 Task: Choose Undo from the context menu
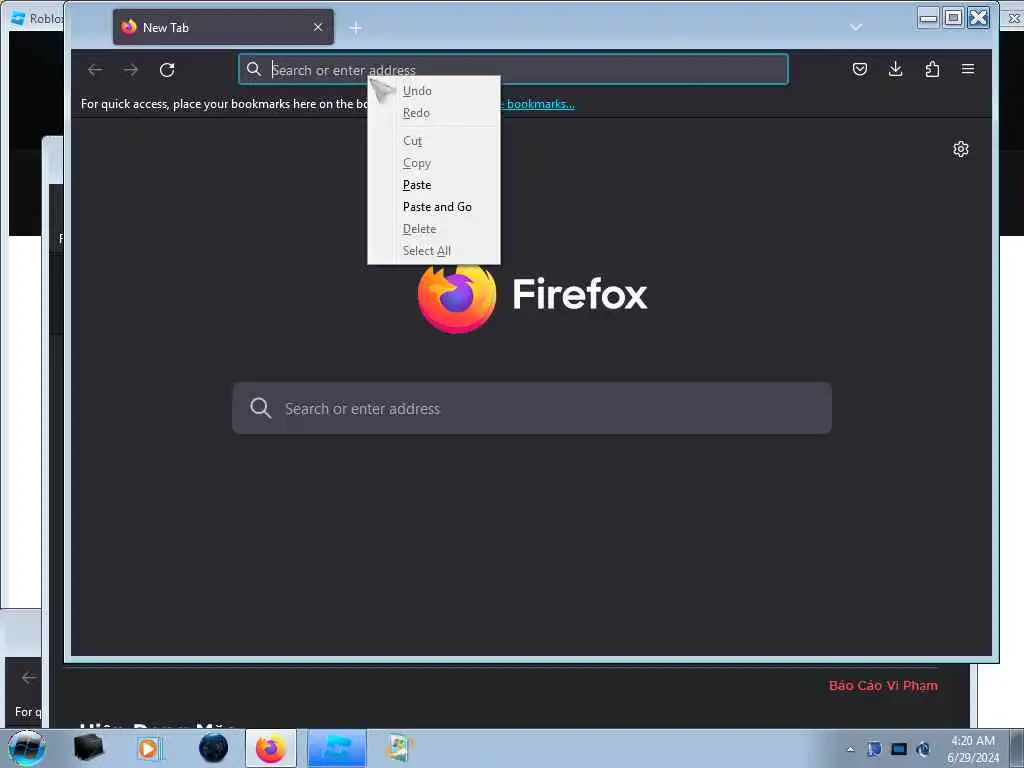pos(434,91)
